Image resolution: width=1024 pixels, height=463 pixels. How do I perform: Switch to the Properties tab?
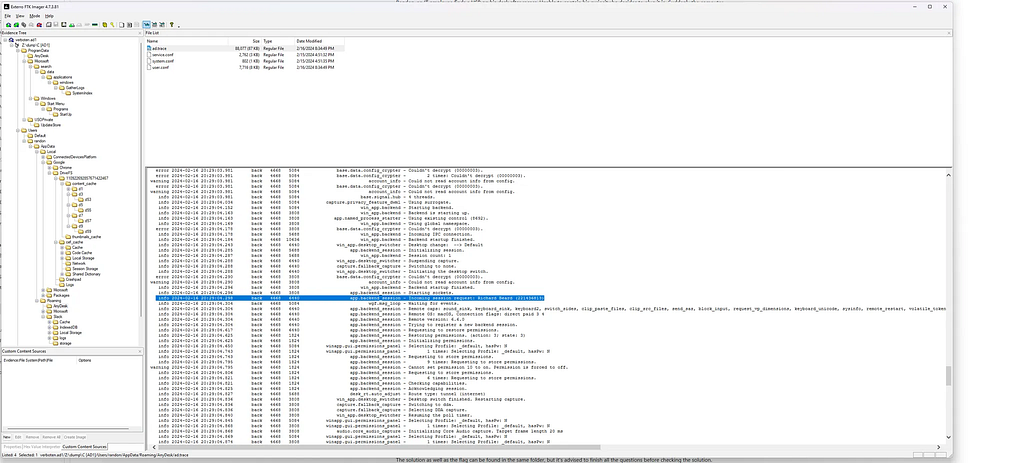[12, 447]
